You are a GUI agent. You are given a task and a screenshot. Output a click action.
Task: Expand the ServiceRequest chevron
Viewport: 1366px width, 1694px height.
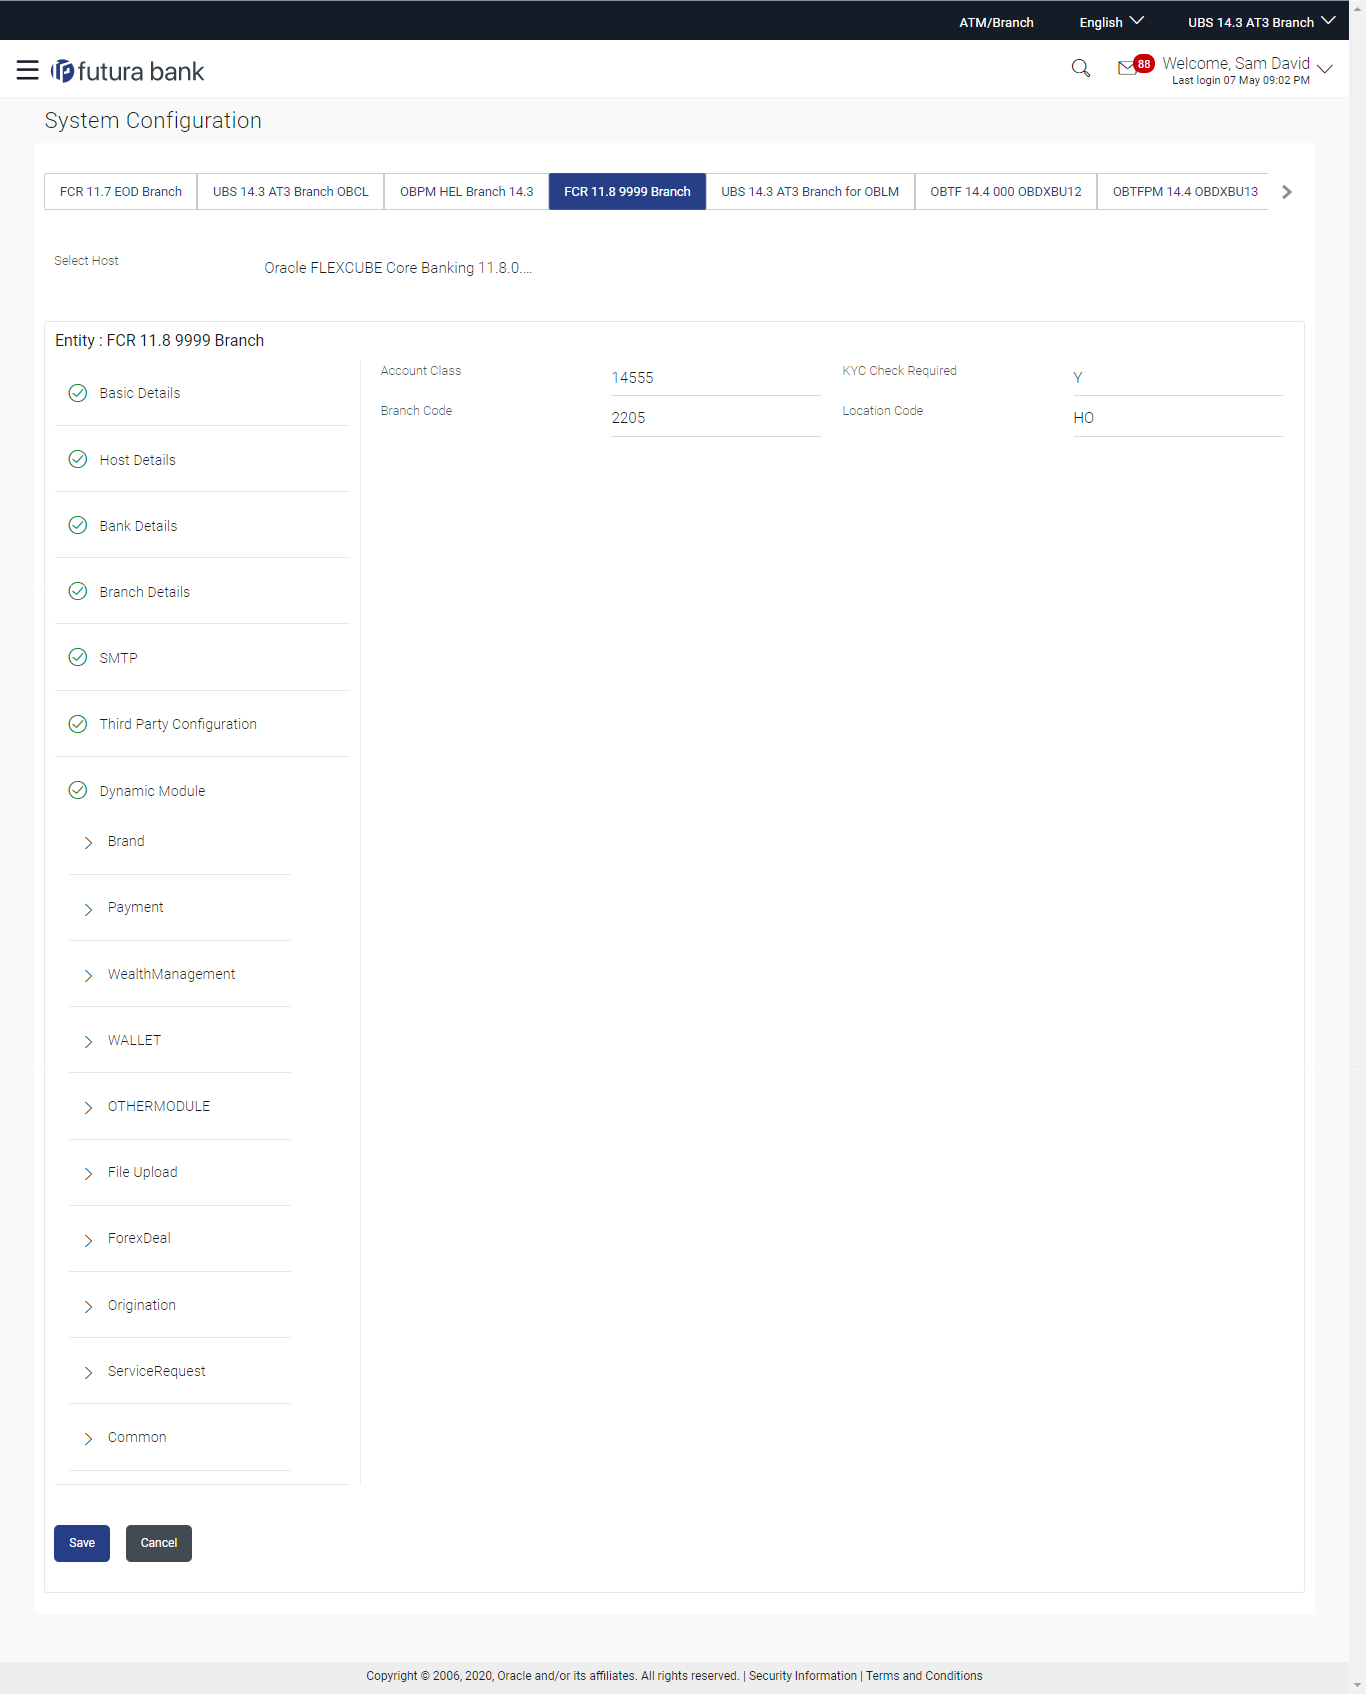(x=88, y=1372)
